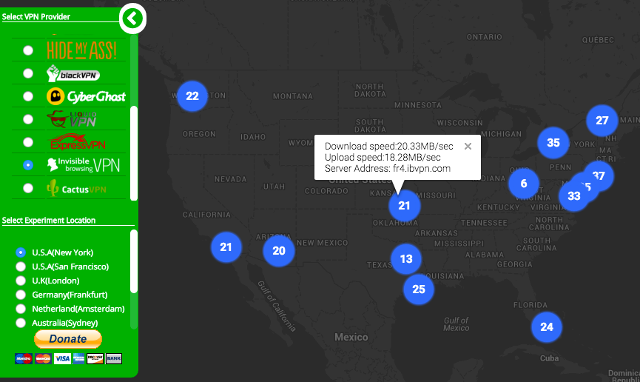The height and width of the screenshot is (382, 640).
Task: Click the Invisible Browsing VPN logo
Action: point(83,165)
